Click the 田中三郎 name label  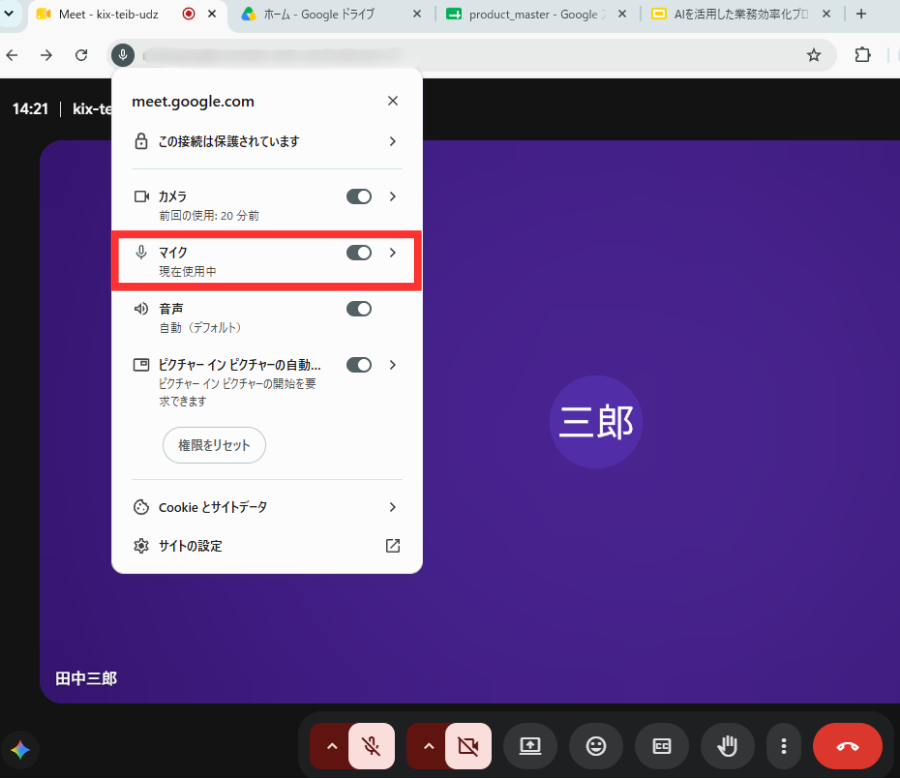[86, 679]
